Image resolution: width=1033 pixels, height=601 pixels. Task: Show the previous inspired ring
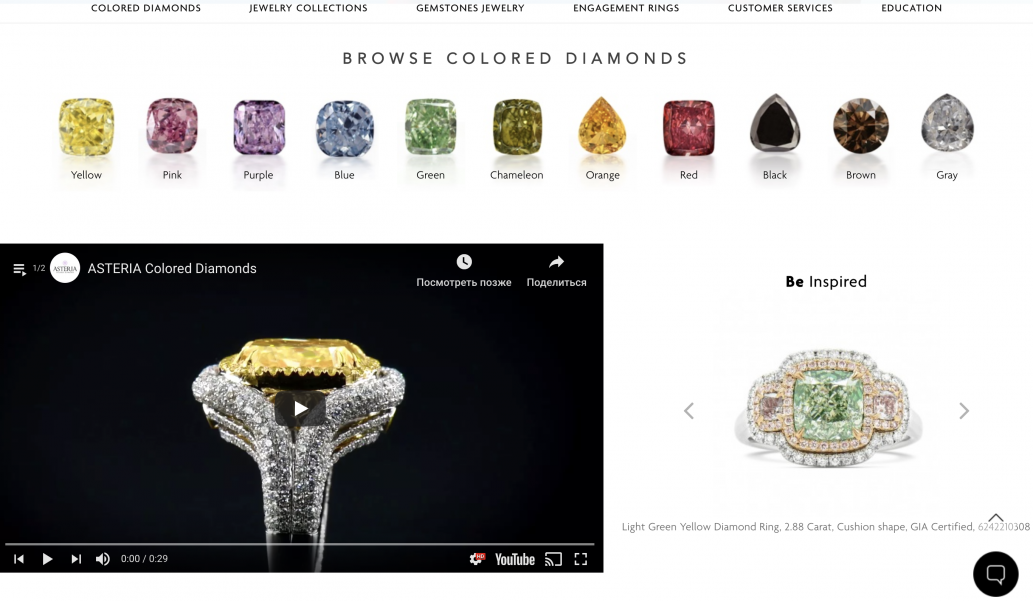click(689, 411)
